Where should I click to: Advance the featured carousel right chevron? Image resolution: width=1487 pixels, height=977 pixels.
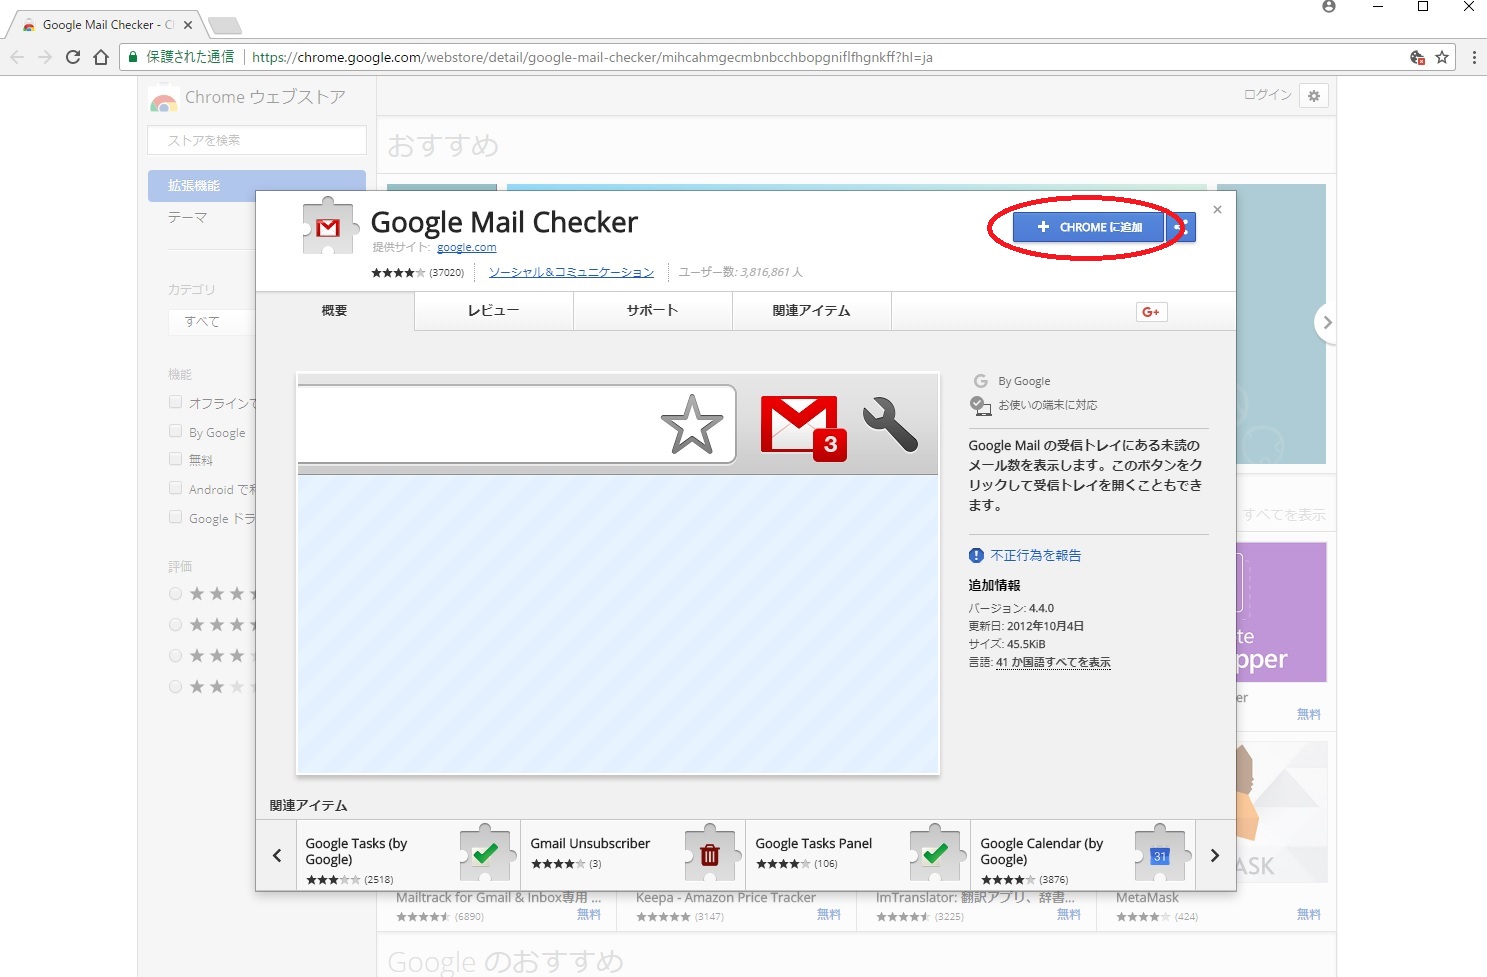click(x=1326, y=323)
